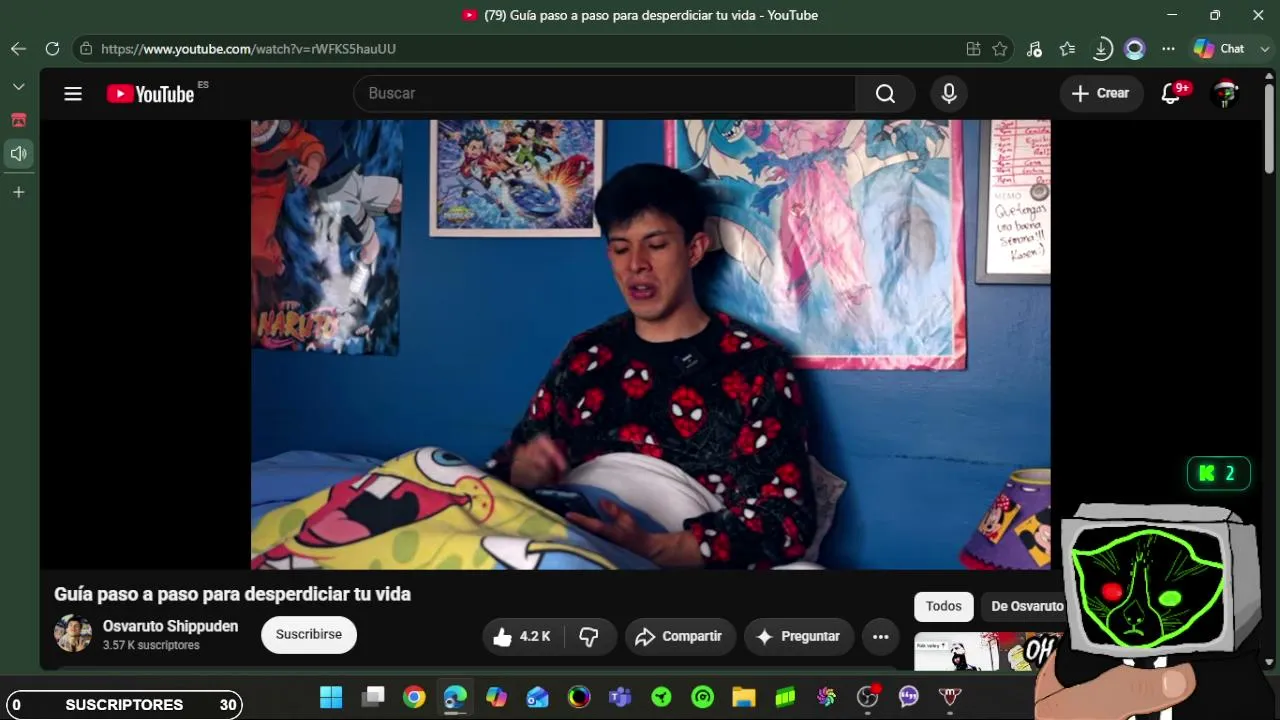Open the Preguntar AI assistant
This screenshot has height=720, width=1280.
tap(798, 636)
